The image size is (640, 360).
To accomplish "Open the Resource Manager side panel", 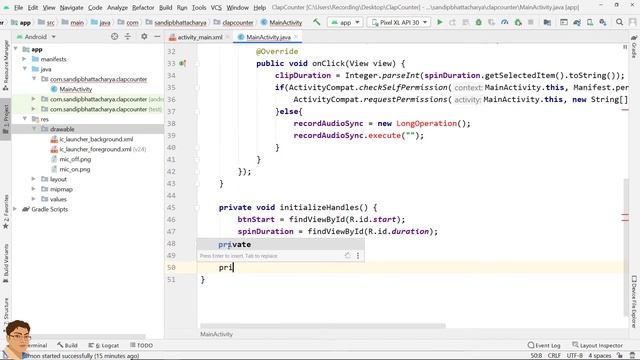I will 6,65.
